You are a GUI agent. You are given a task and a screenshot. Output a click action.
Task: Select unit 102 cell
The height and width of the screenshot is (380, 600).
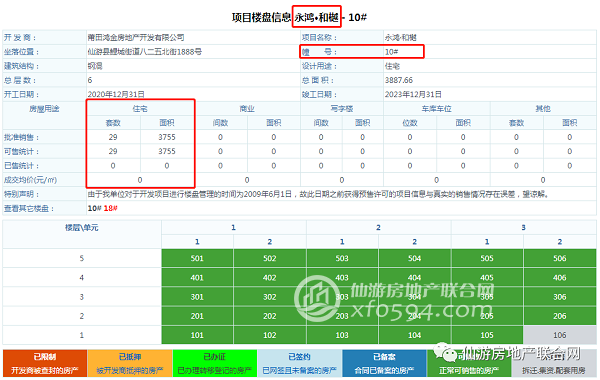pyautogui.click(x=270, y=335)
